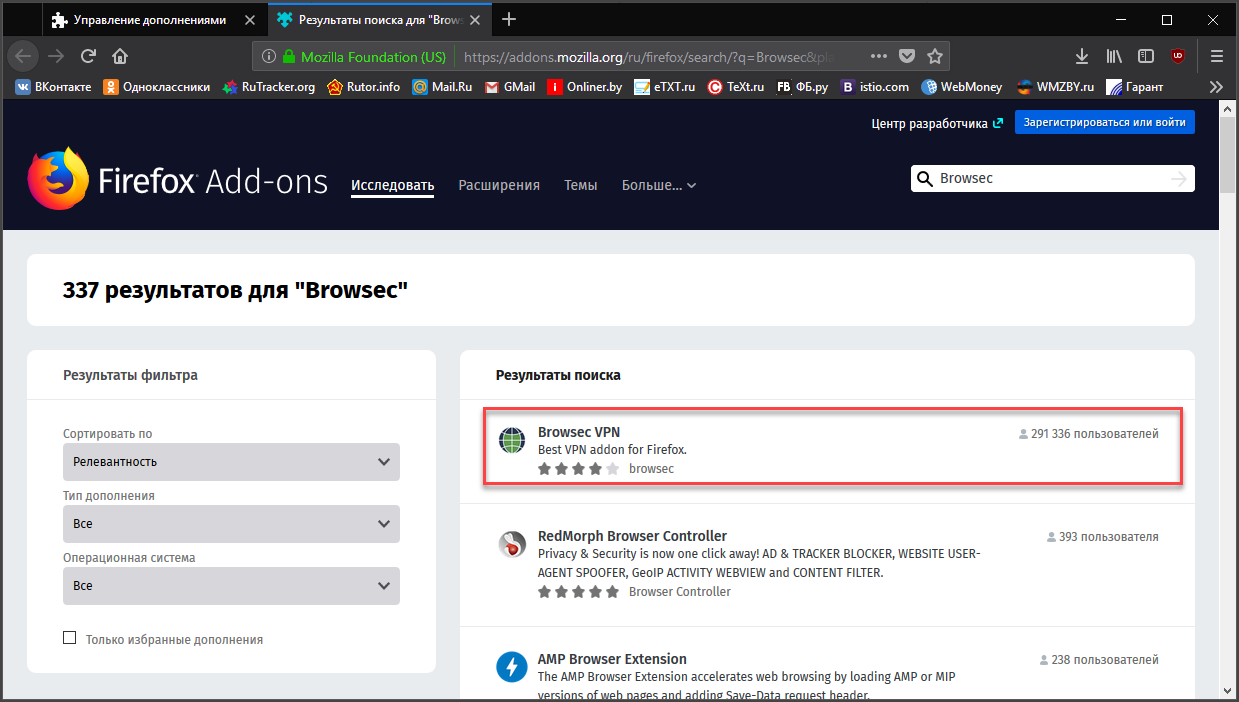Click the Browsec VPN globe icon
This screenshot has height=702, width=1239.
(x=512, y=440)
